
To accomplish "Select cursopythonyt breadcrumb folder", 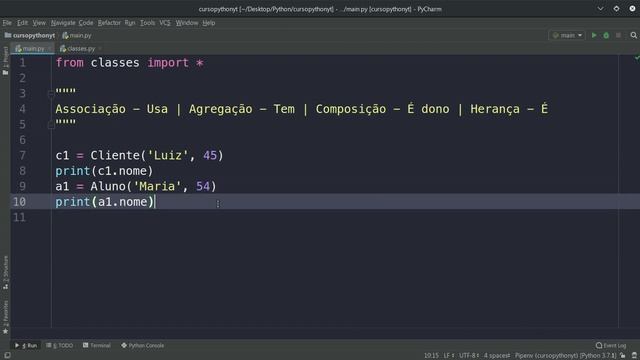I will pos(29,36).
